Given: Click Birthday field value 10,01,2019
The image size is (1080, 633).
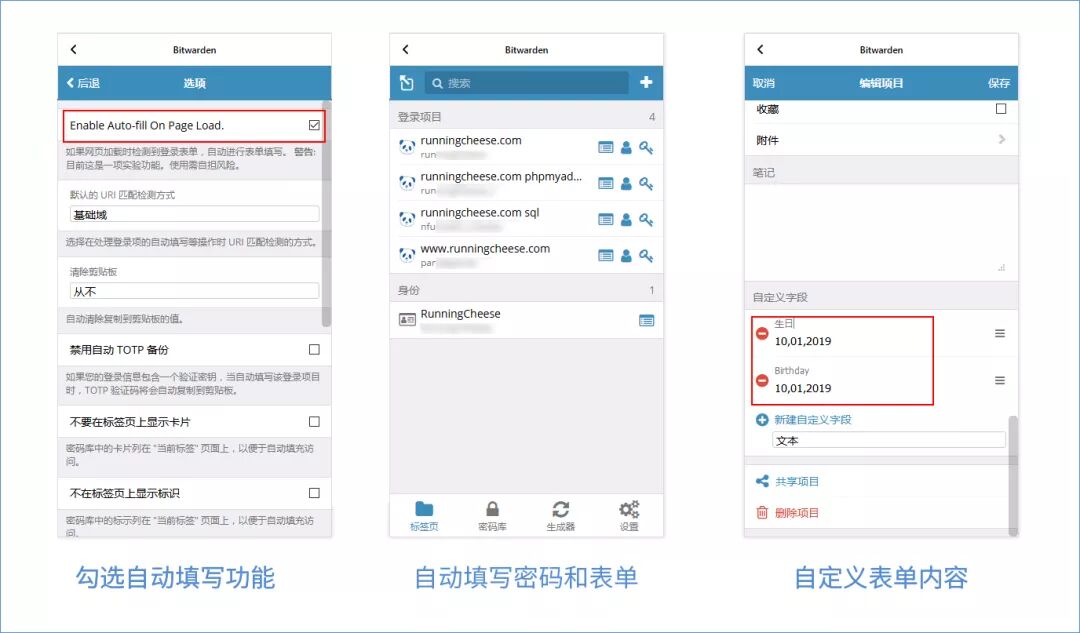Looking at the screenshot, I should tap(803, 388).
